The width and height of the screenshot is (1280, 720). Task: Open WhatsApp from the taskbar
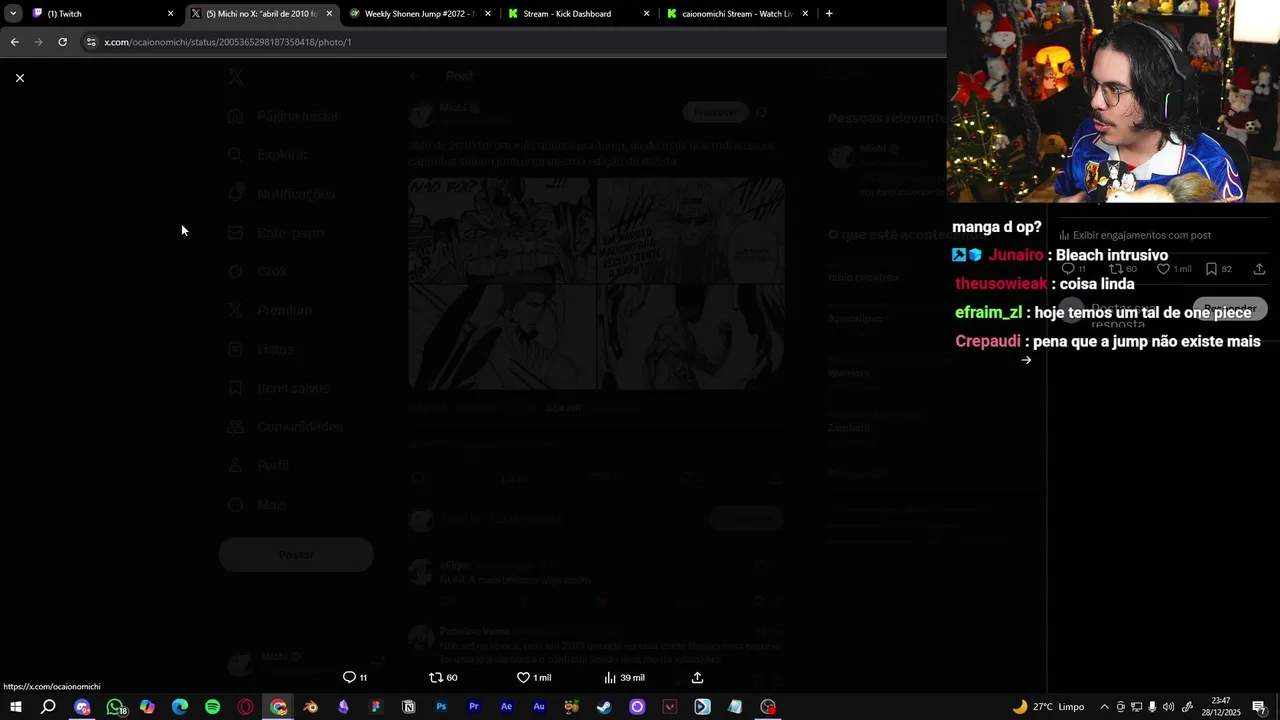[115, 707]
